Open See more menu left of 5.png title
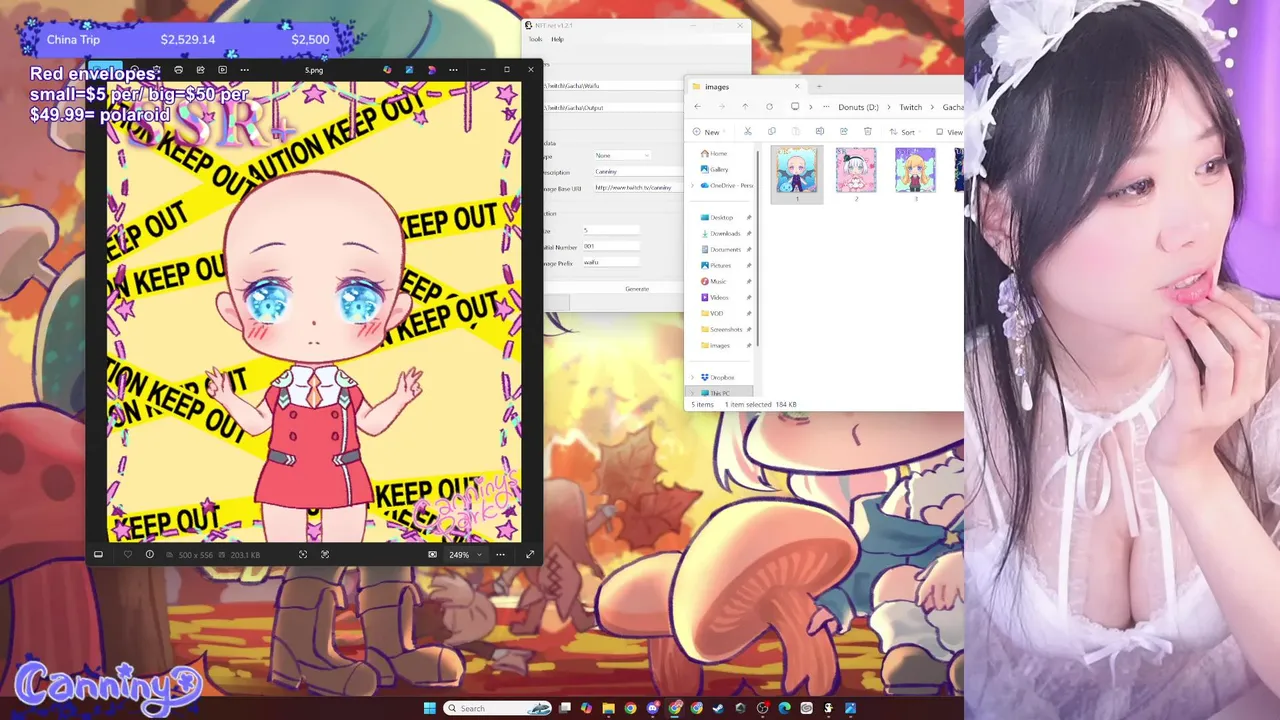This screenshot has height=720, width=1280. click(244, 70)
